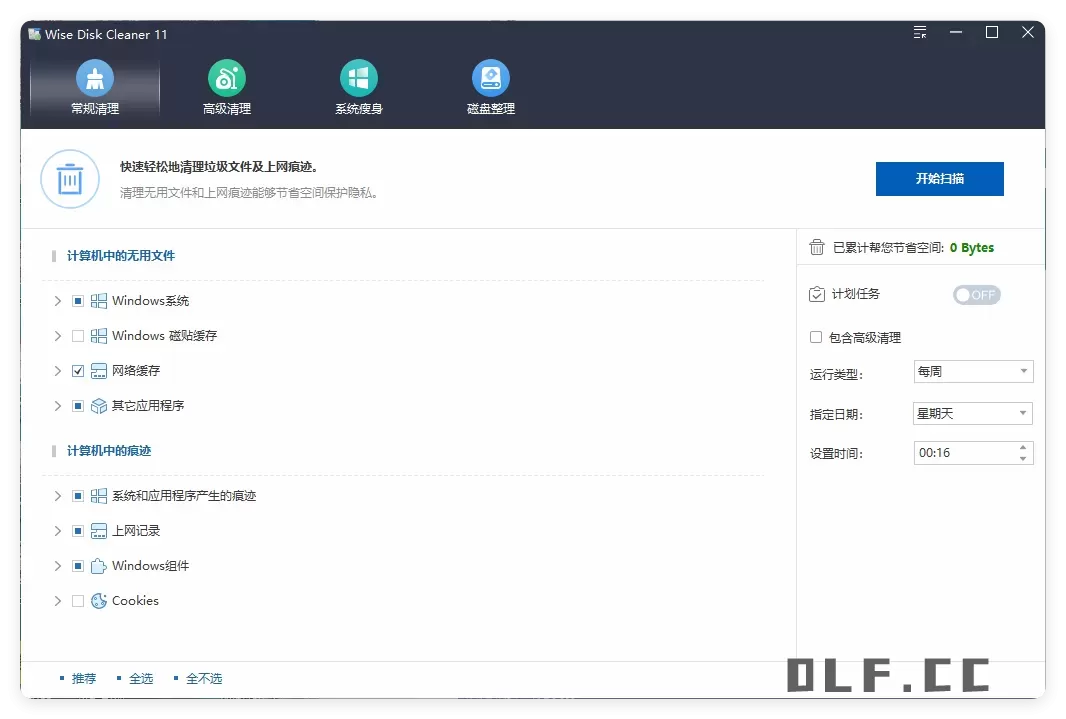Switch to 高级清理 (Advanced Cleaner) via its icon
1066x719 pixels.
click(225, 76)
